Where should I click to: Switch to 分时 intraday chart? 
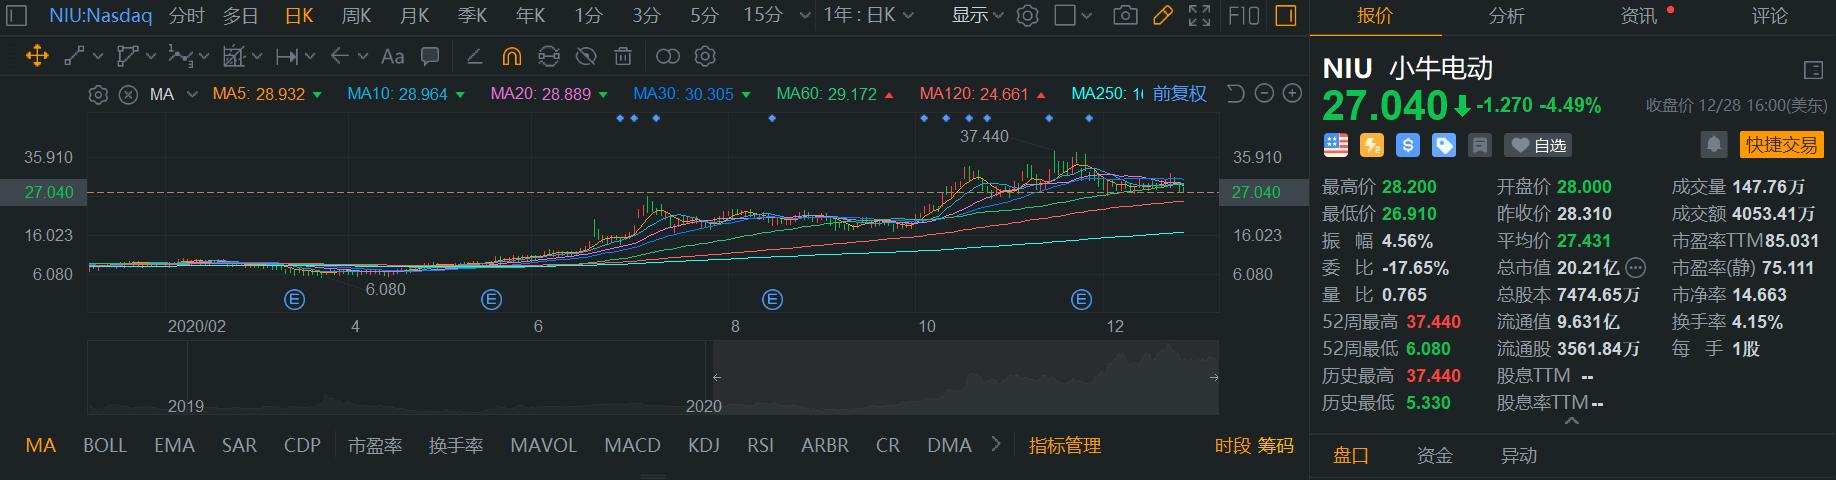point(187,15)
